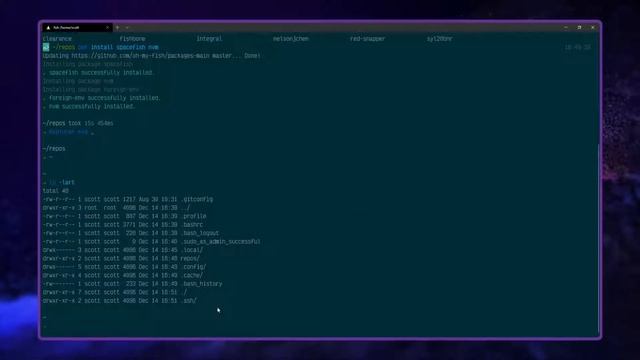Click the theme name 'nelsonjchen'
The image size is (640, 360).
(x=291, y=39)
